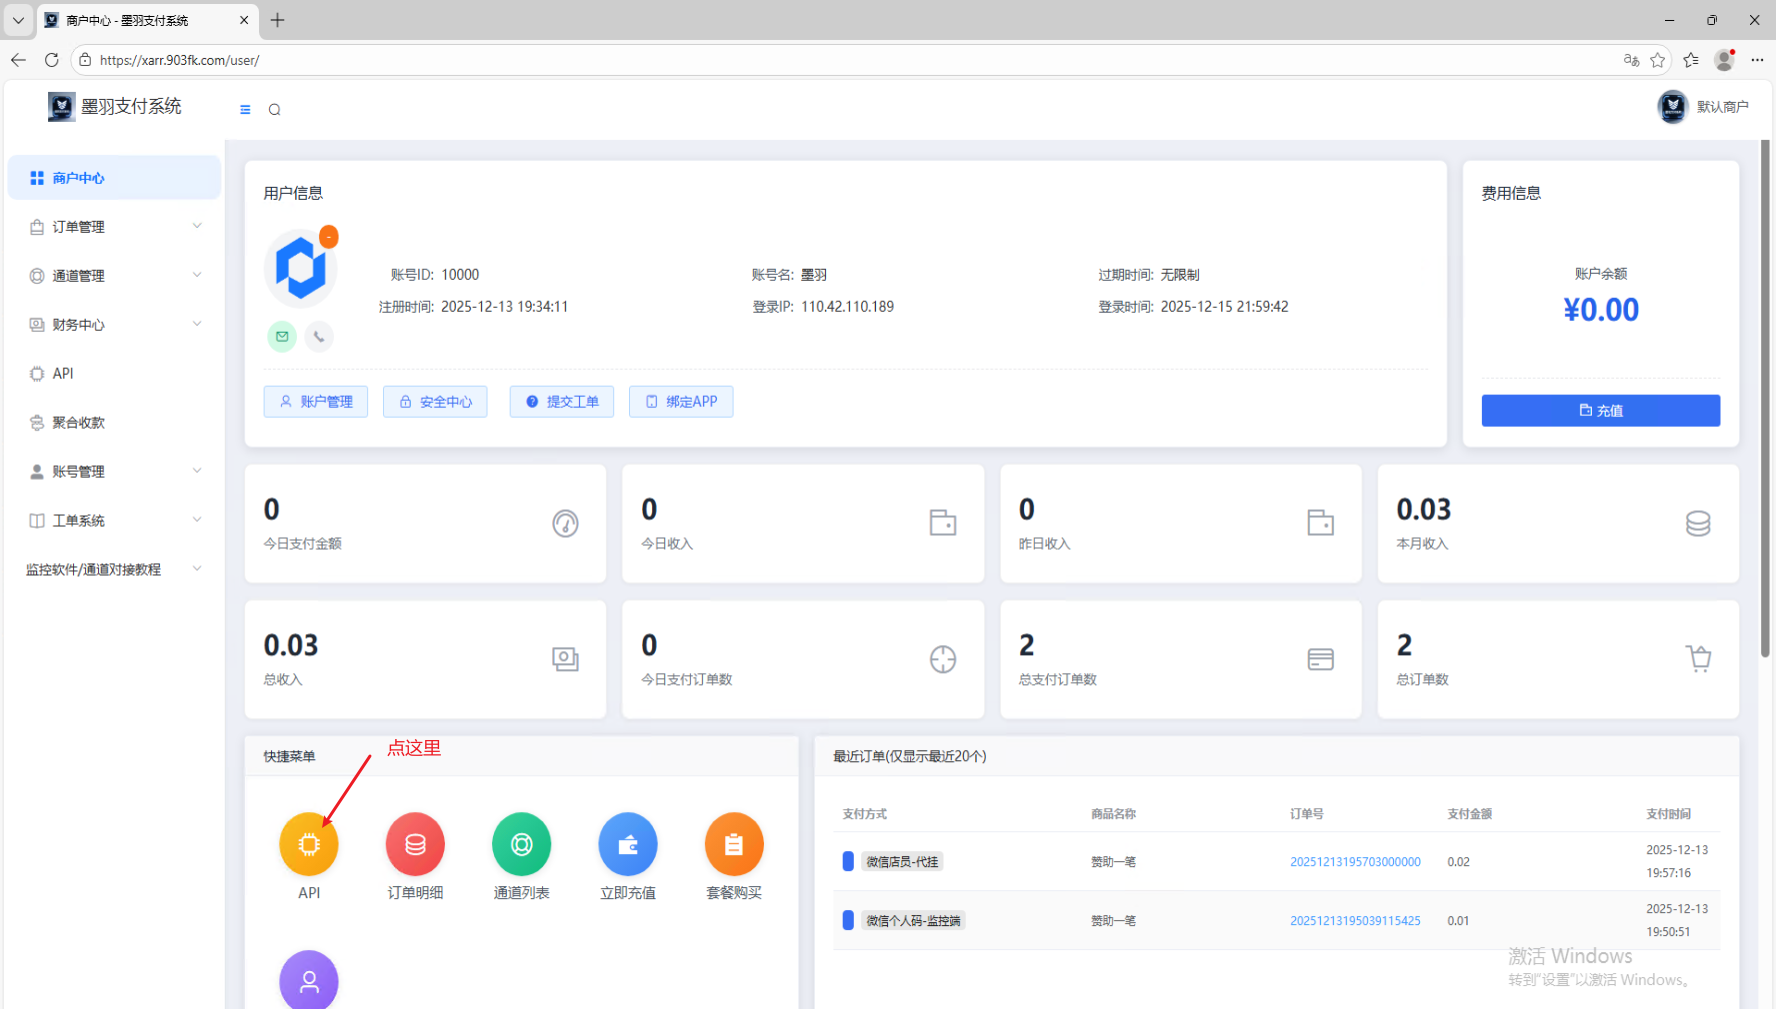Open the header search icon
The width and height of the screenshot is (1776, 1009).
tap(274, 110)
